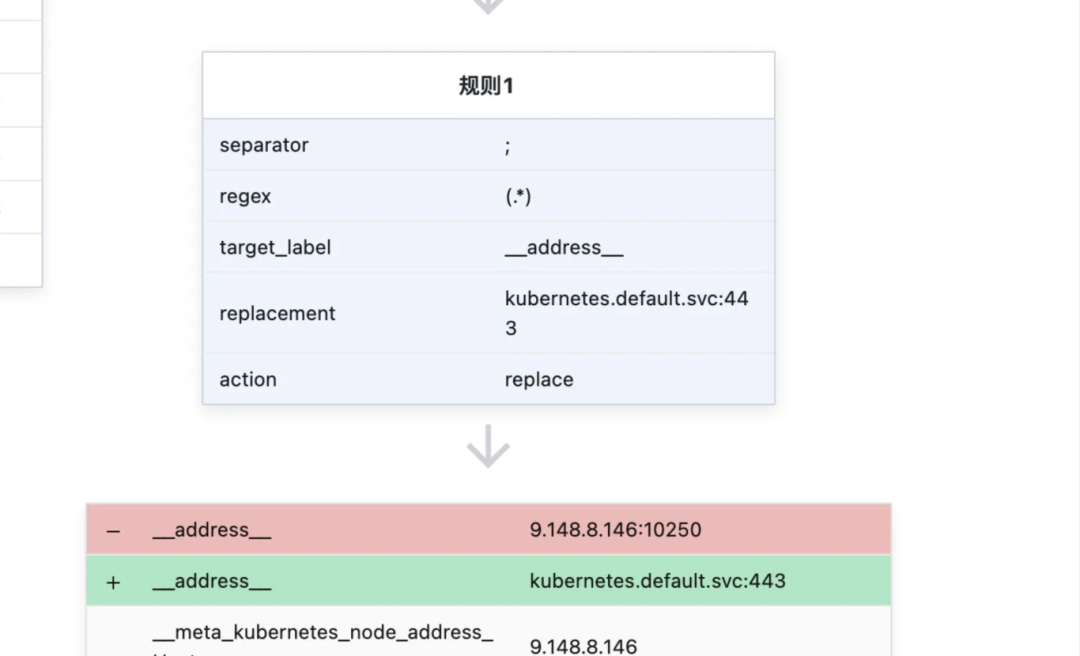Click the (.*) regex value

point(518,196)
